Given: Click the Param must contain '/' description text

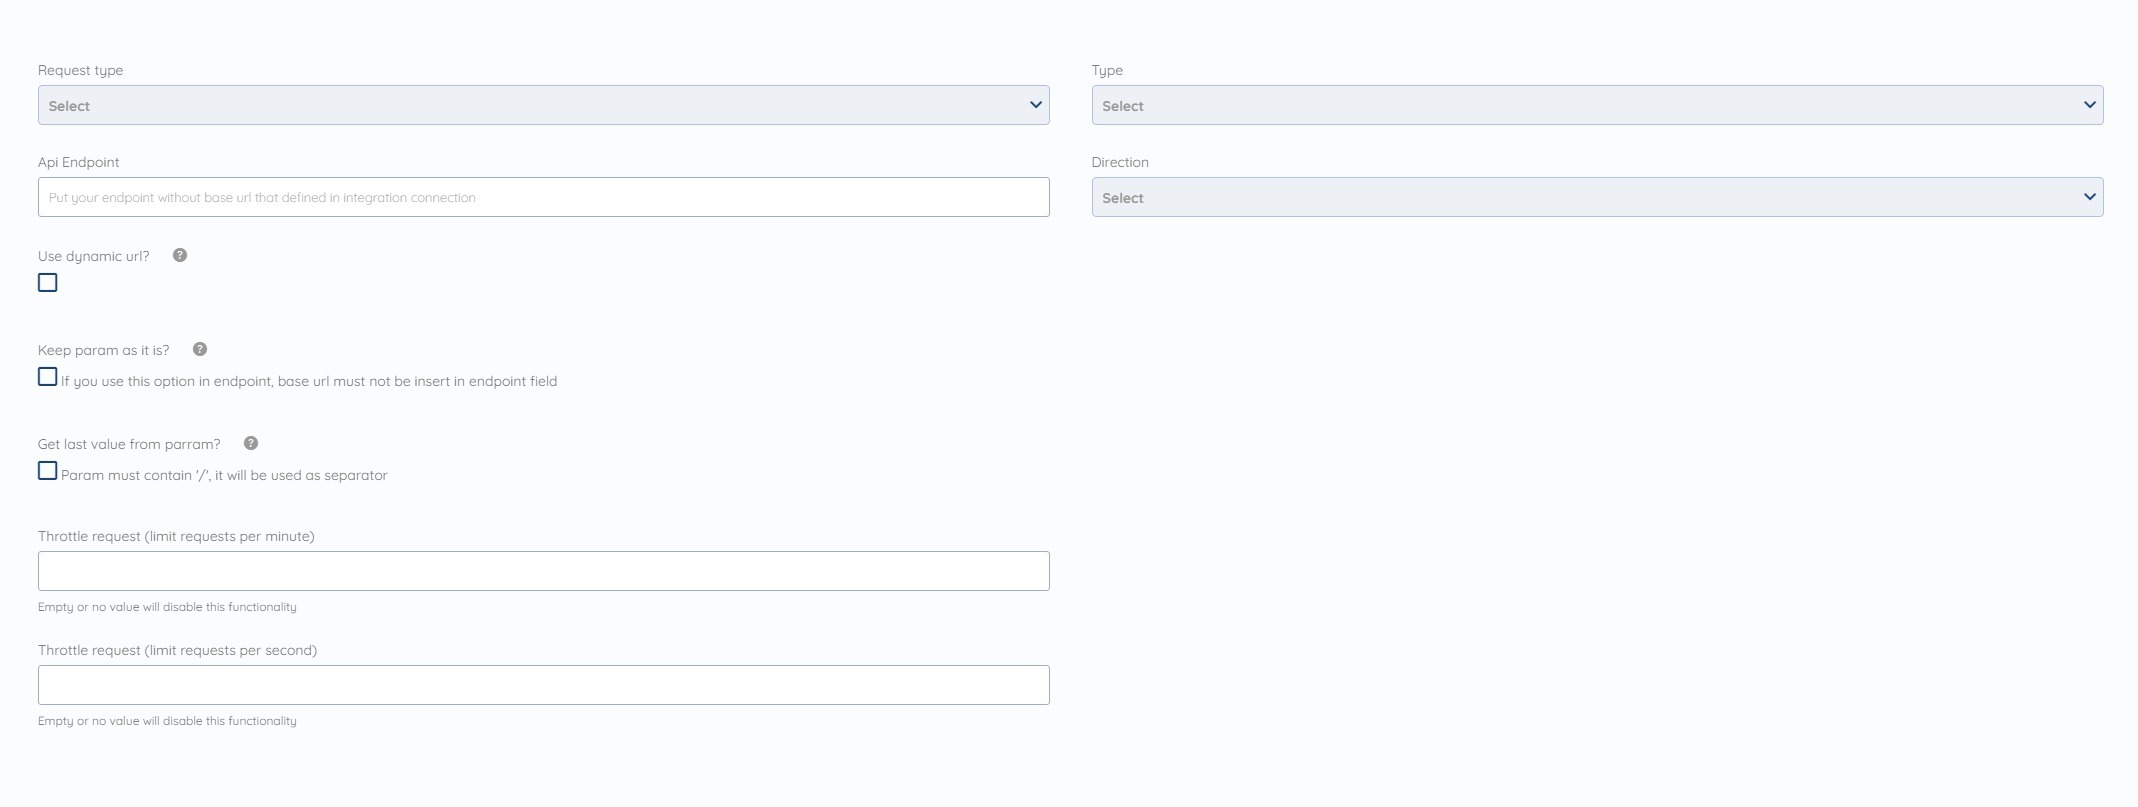Looking at the screenshot, I should [x=224, y=475].
